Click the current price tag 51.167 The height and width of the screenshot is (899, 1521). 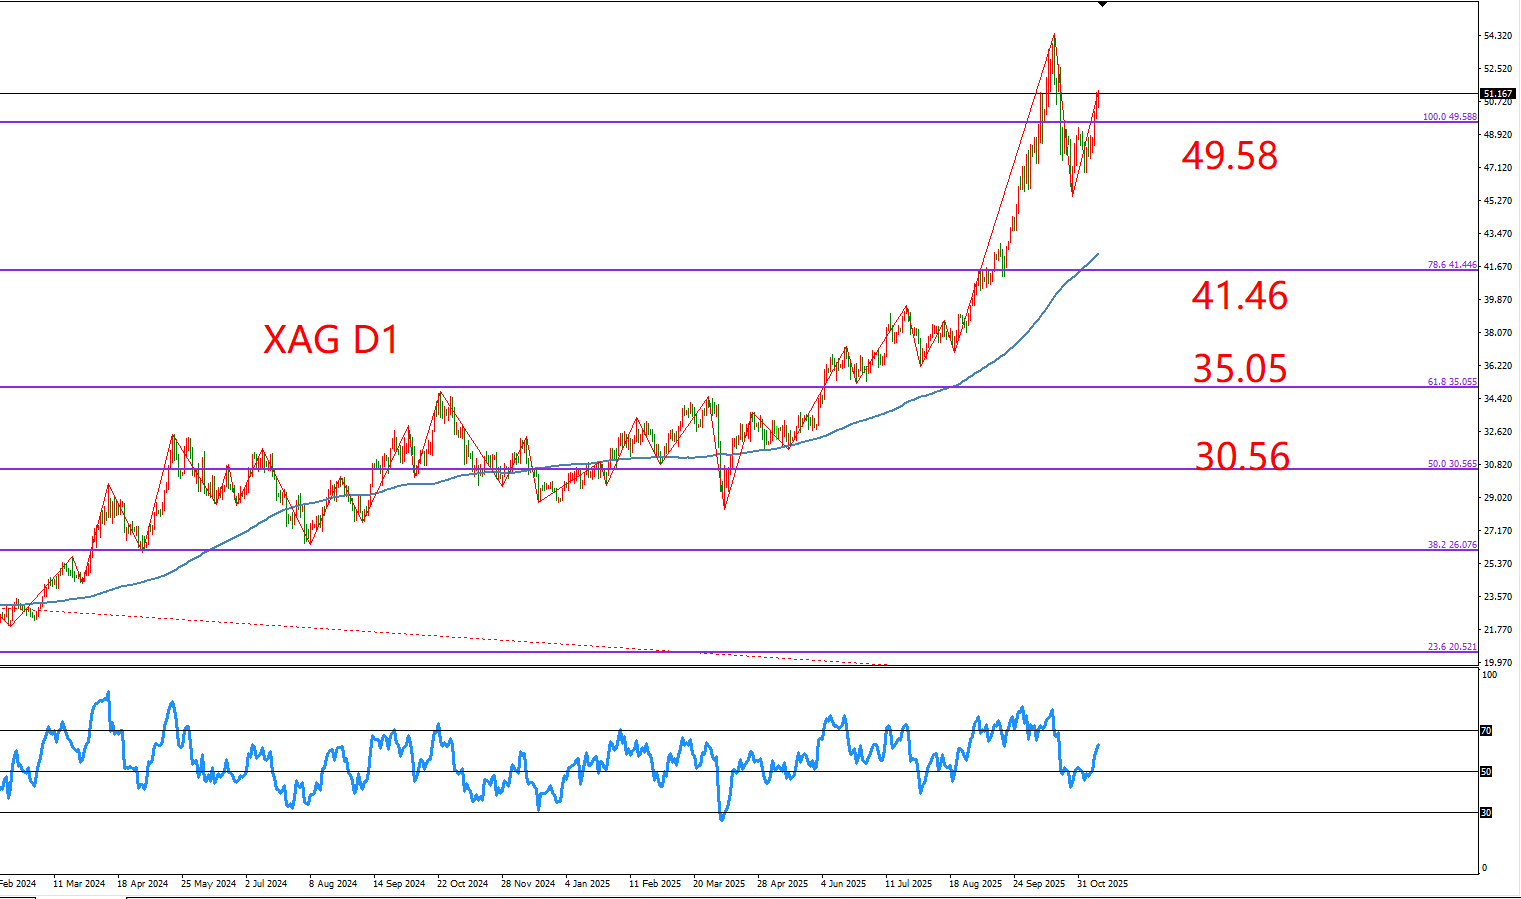[1498, 93]
